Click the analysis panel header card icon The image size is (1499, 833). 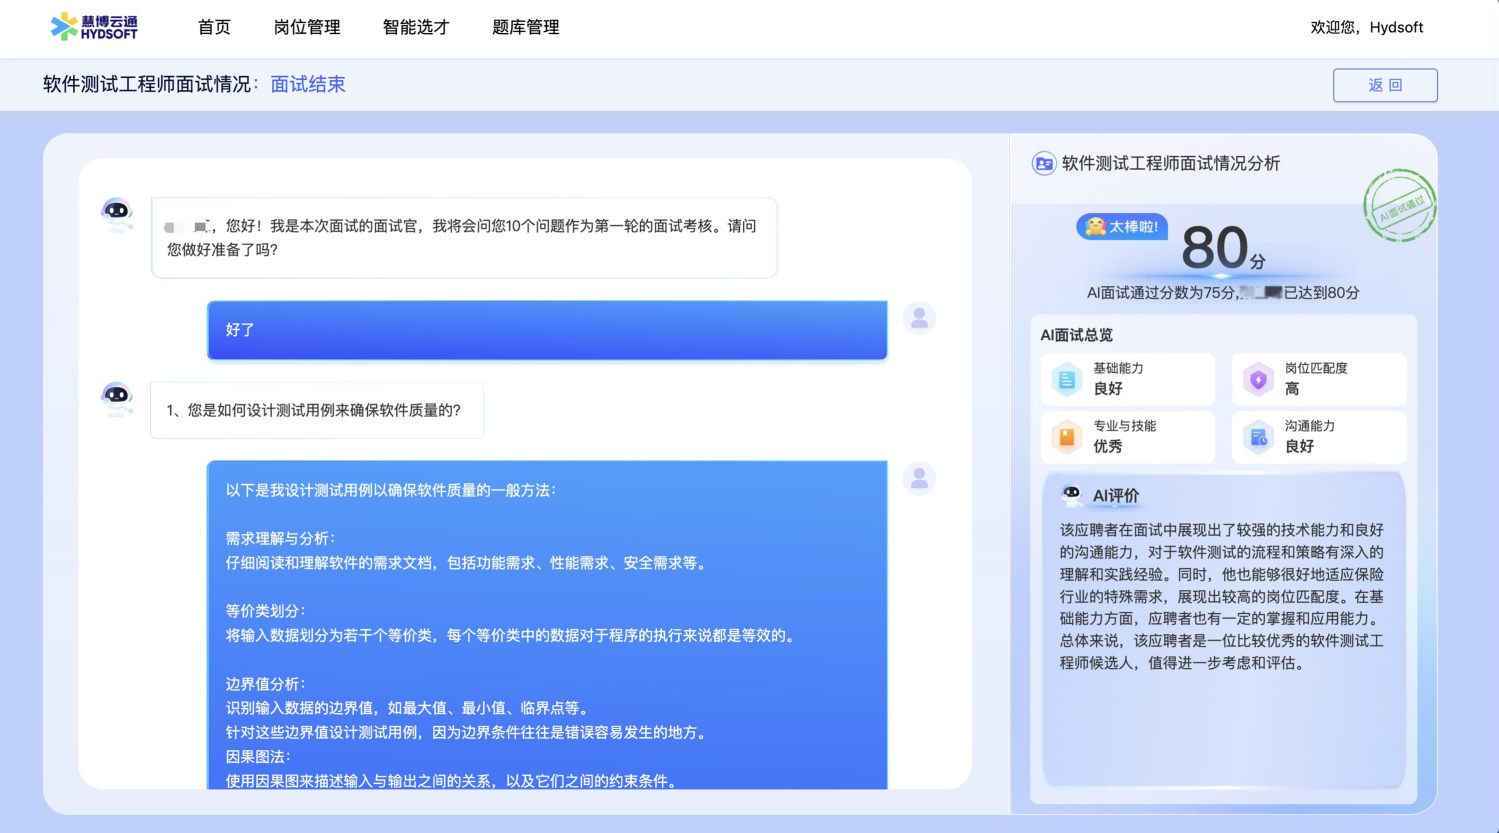point(1043,164)
